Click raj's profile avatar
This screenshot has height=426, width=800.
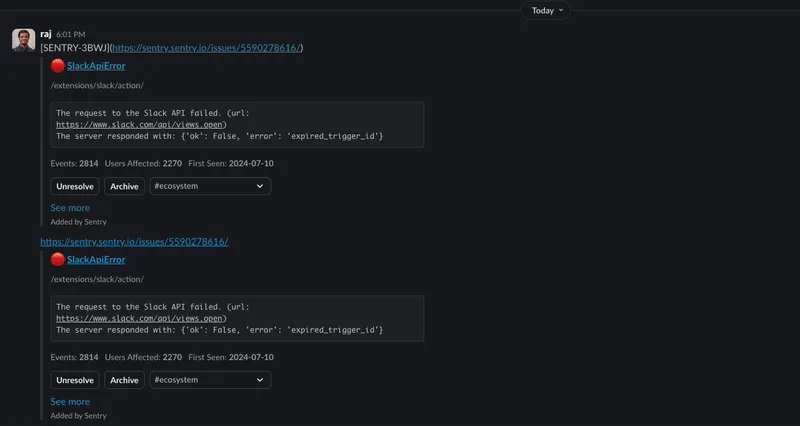tap(23, 40)
